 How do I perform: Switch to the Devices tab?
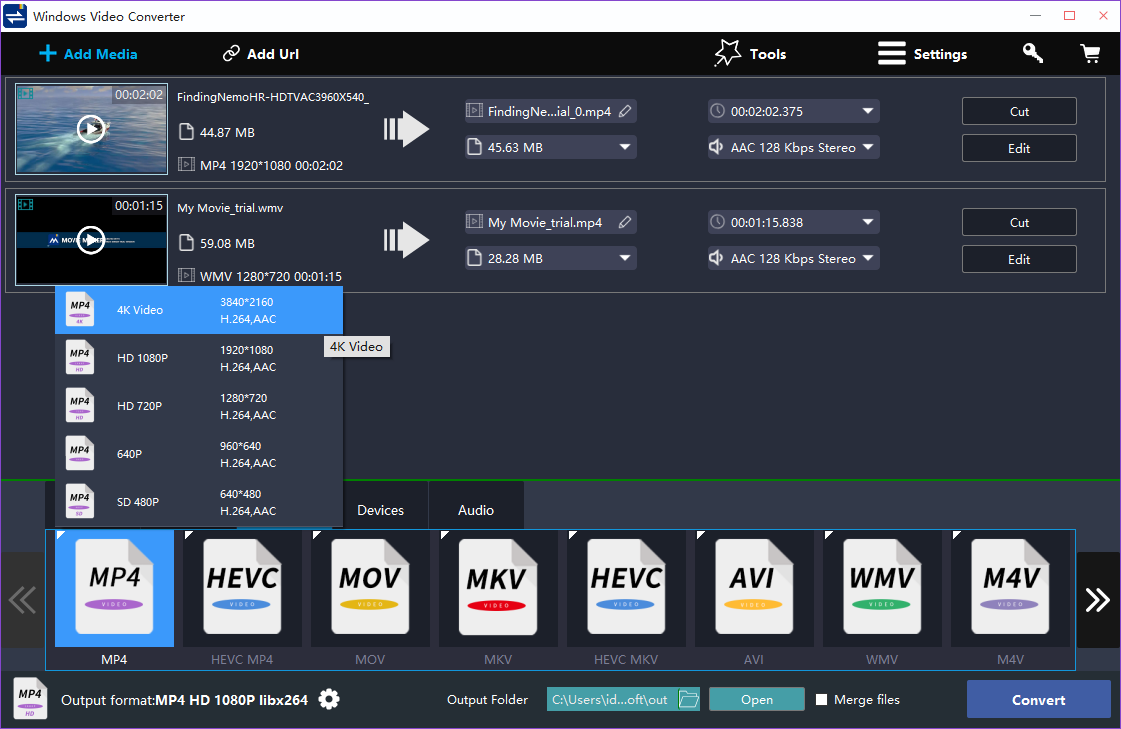(383, 510)
